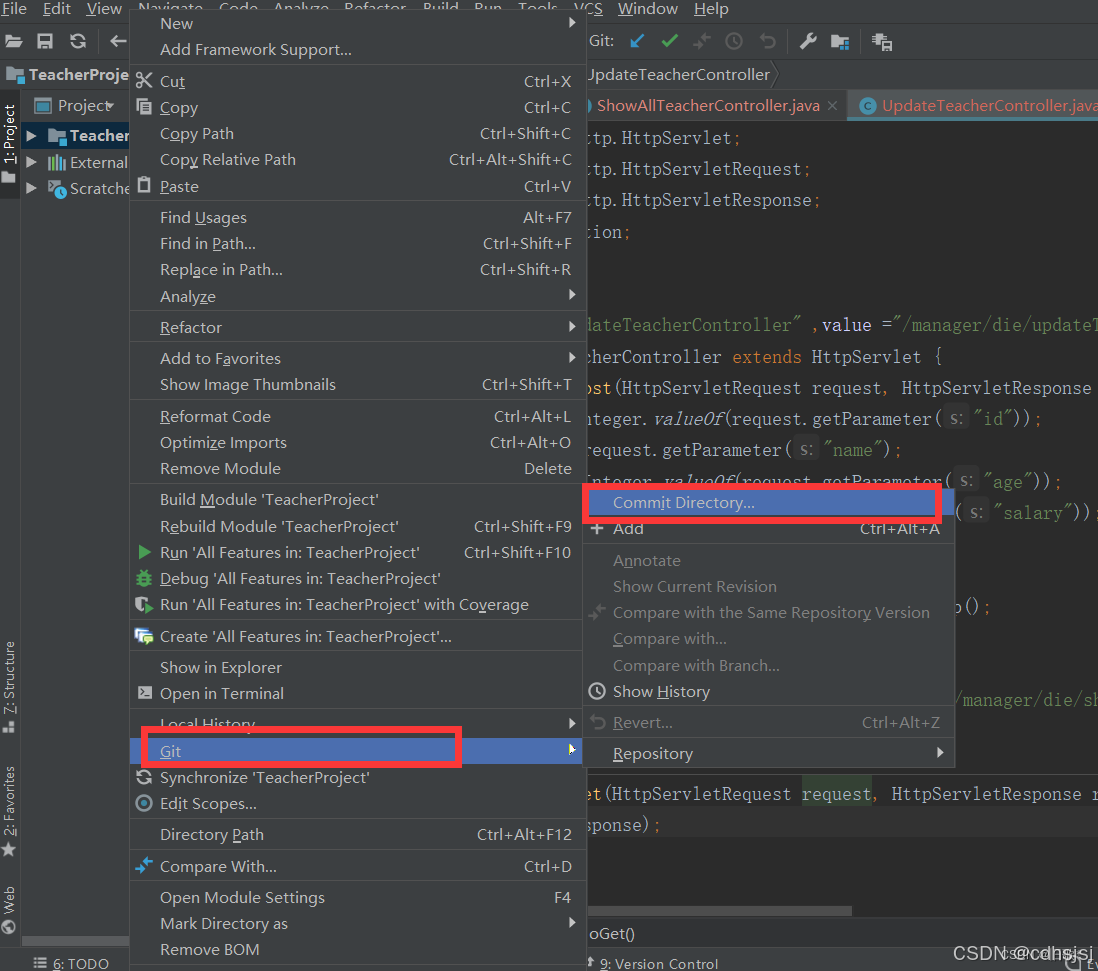The width and height of the screenshot is (1098, 971).
Task: Click the Git Commit checkmark icon
Action: point(669,41)
